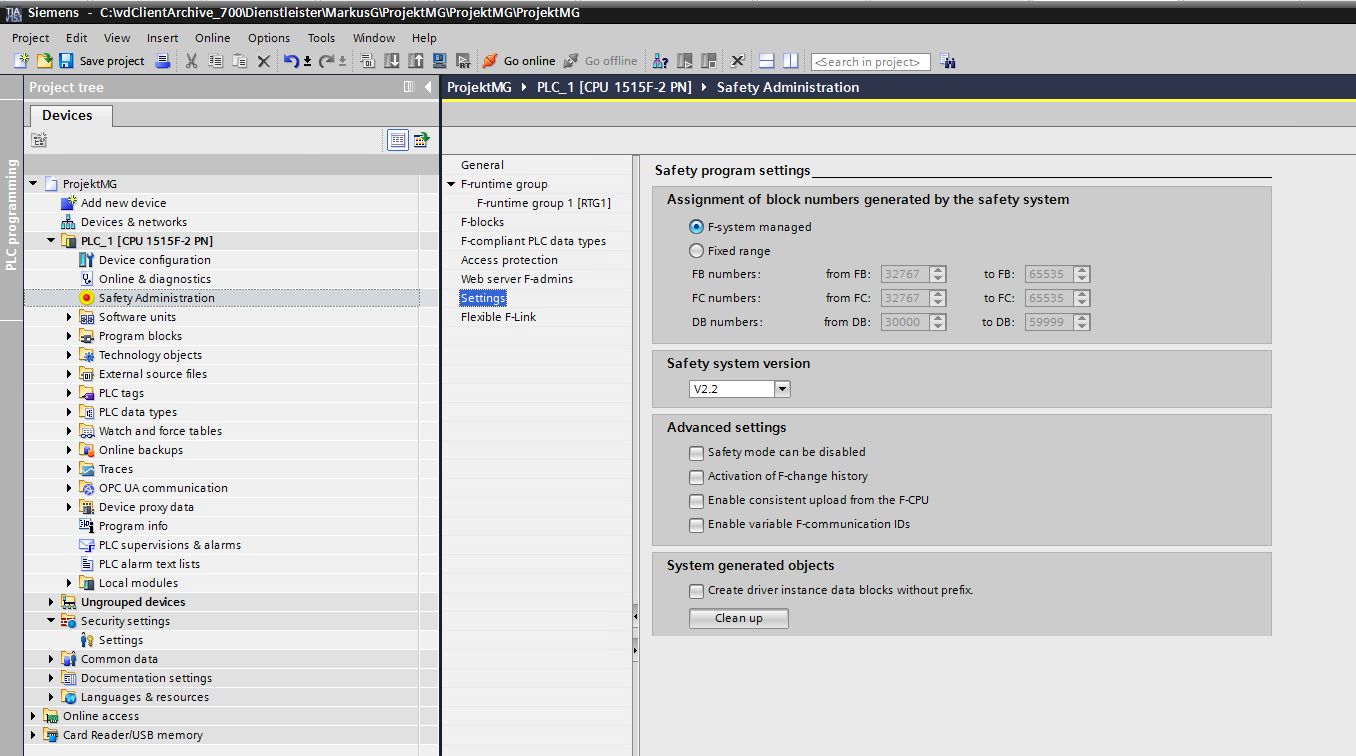The height and width of the screenshot is (756, 1356).
Task: Click the Search in project field
Action: click(870, 62)
